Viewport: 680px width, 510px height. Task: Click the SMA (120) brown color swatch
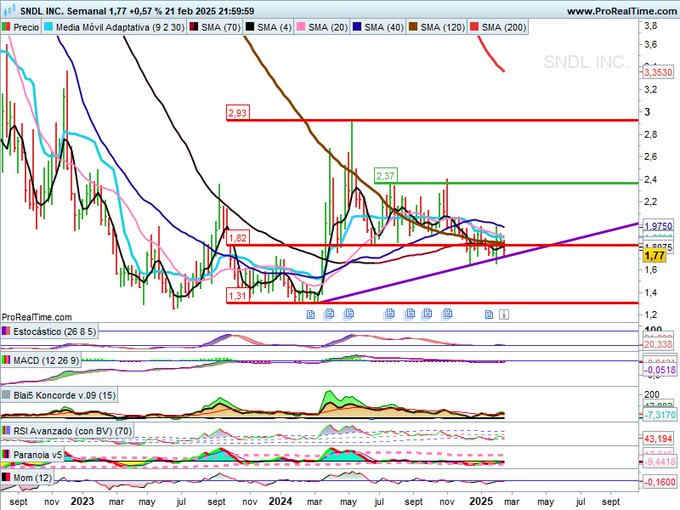coord(413,27)
